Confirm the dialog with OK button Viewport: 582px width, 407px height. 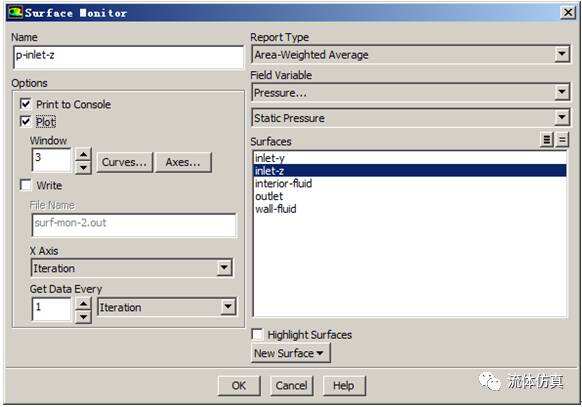[239, 385]
